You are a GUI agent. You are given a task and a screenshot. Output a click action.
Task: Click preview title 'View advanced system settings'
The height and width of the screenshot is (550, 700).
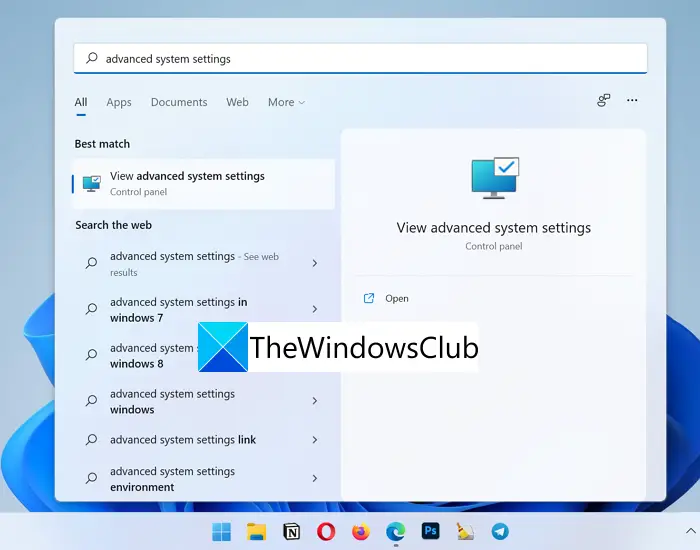493,228
